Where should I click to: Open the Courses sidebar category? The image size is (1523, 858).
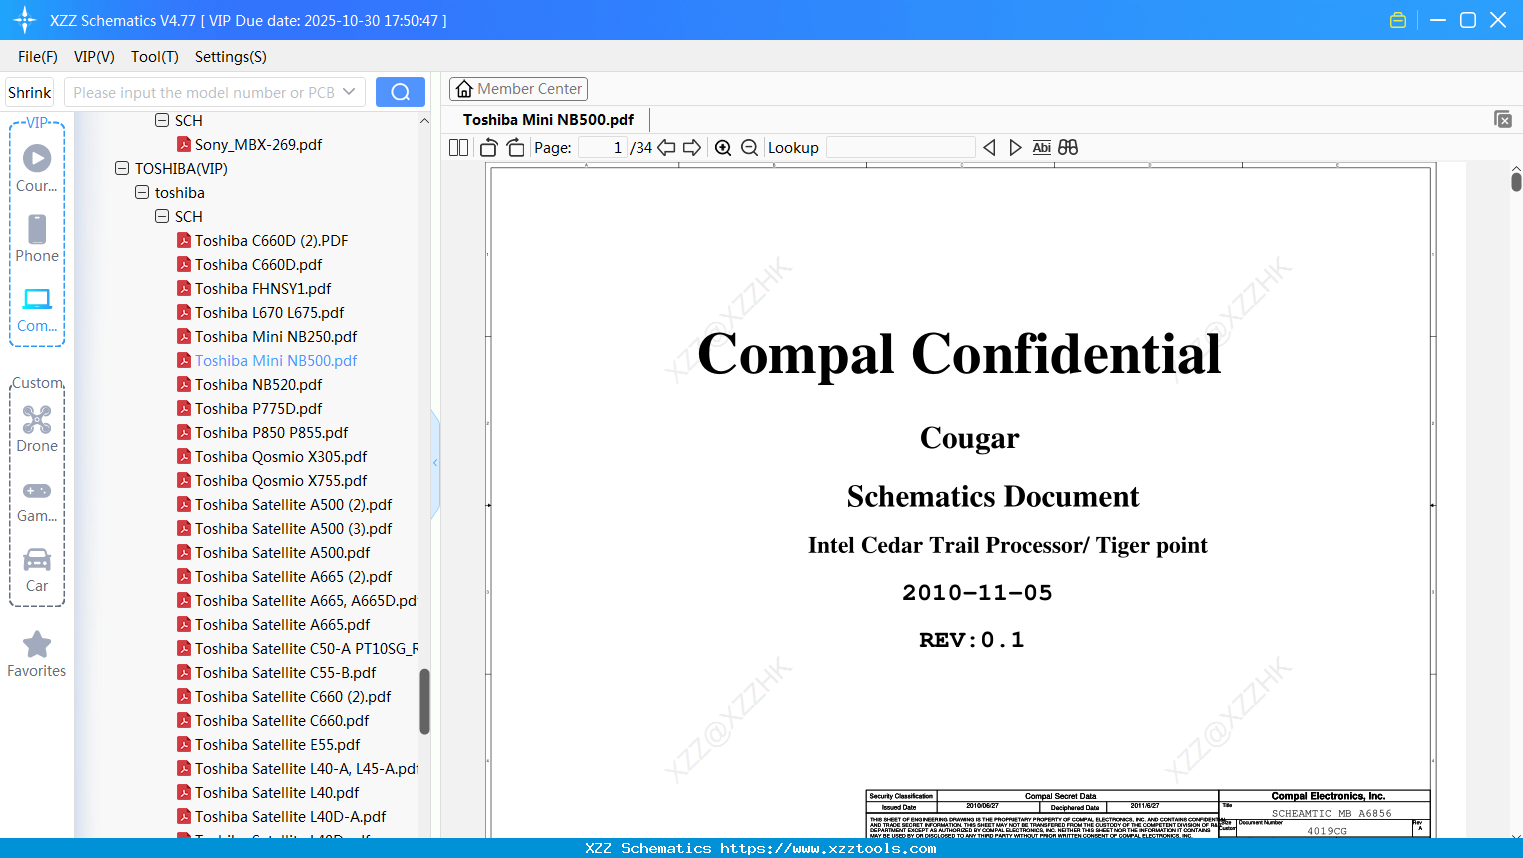(x=37, y=168)
